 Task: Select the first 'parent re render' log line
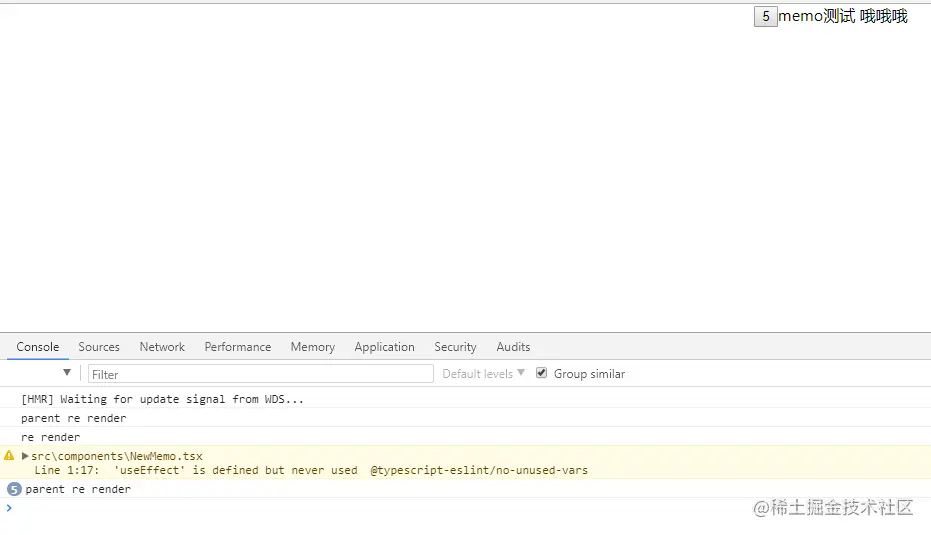[74, 418]
